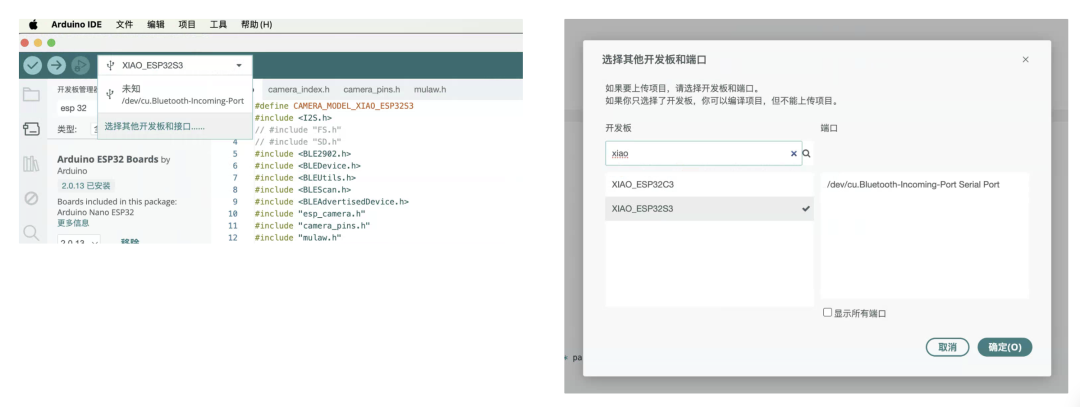The width and height of the screenshot is (1080, 407).
Task: Click the #include <I2S.h> code line
Action: coord(293,118)
